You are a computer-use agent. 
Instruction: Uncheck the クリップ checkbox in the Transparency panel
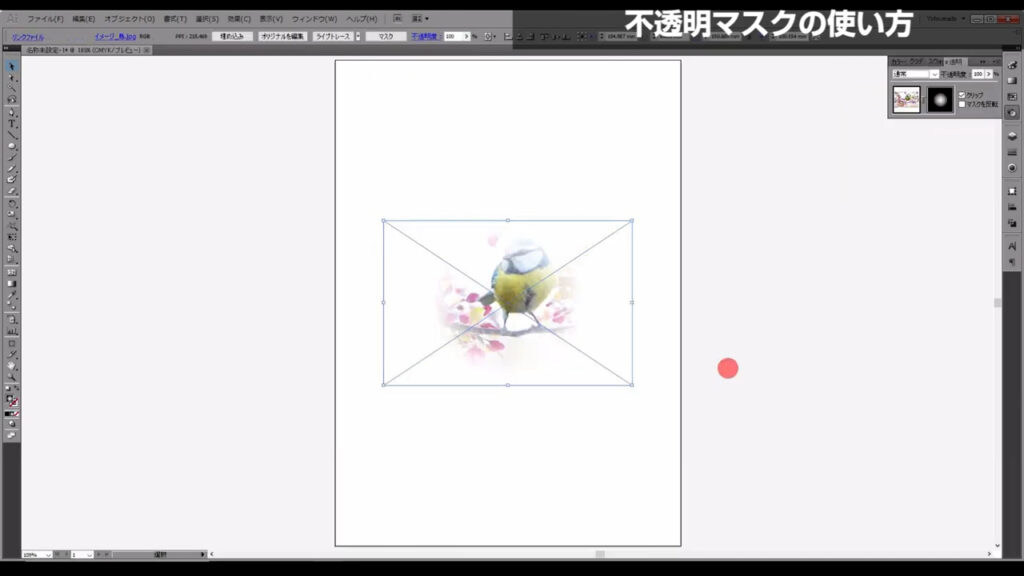click(x=962, y=94)
